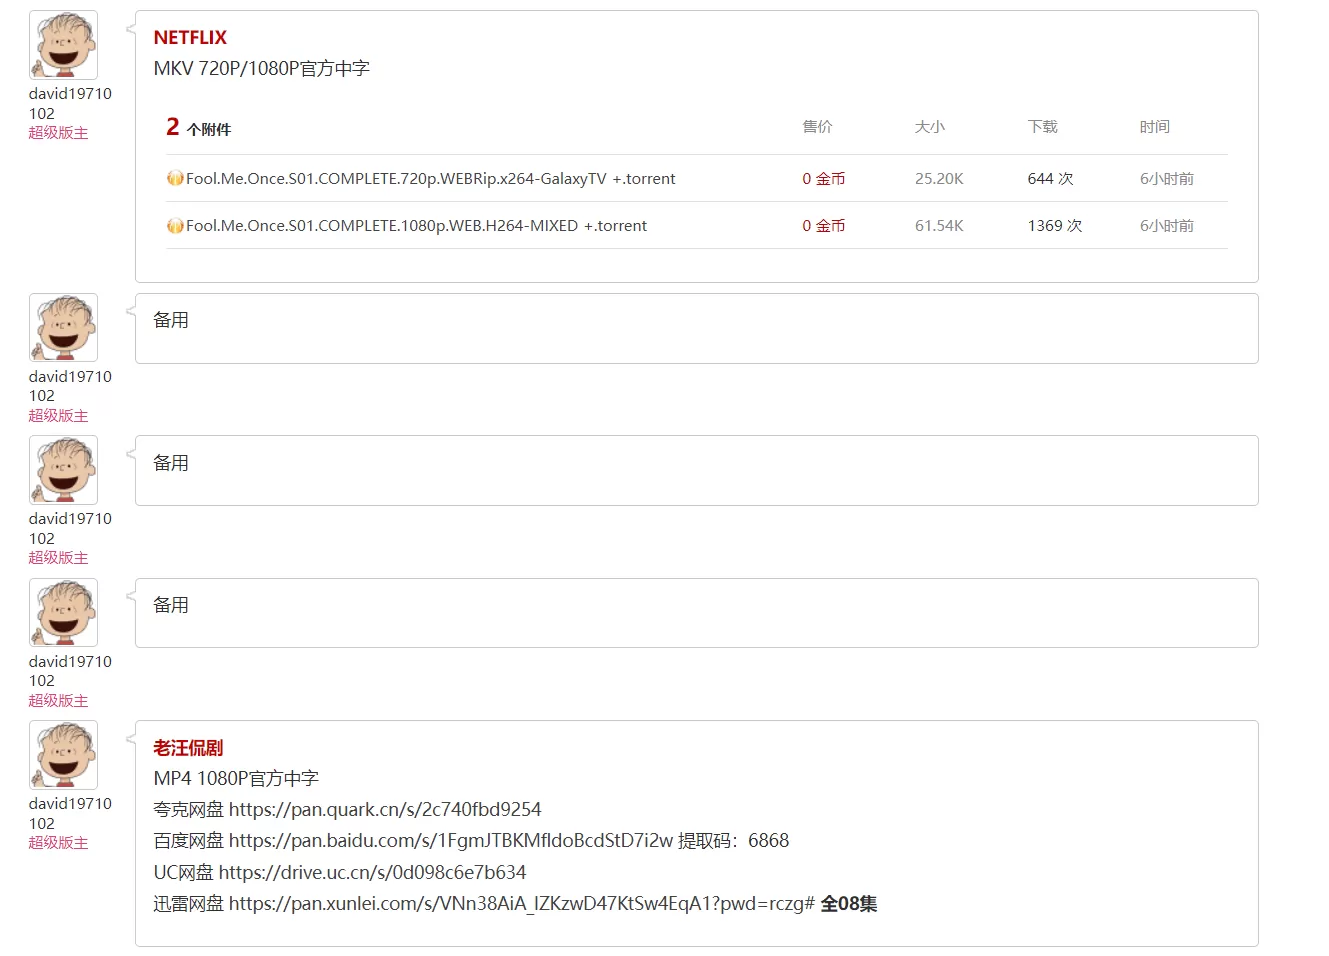
Task: Click the avatar next to the first 备用 post
Action: [63, 328]
